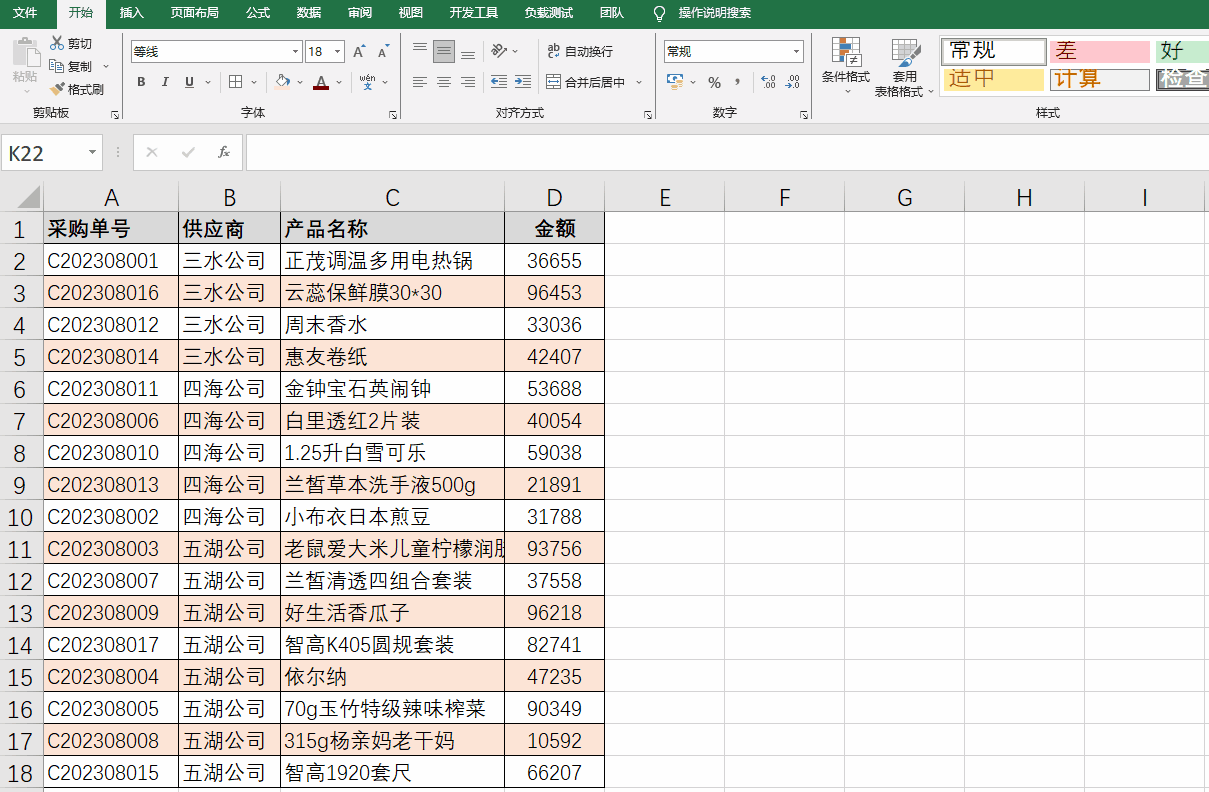Apply the borders icon in the font group

click(235, 82)
